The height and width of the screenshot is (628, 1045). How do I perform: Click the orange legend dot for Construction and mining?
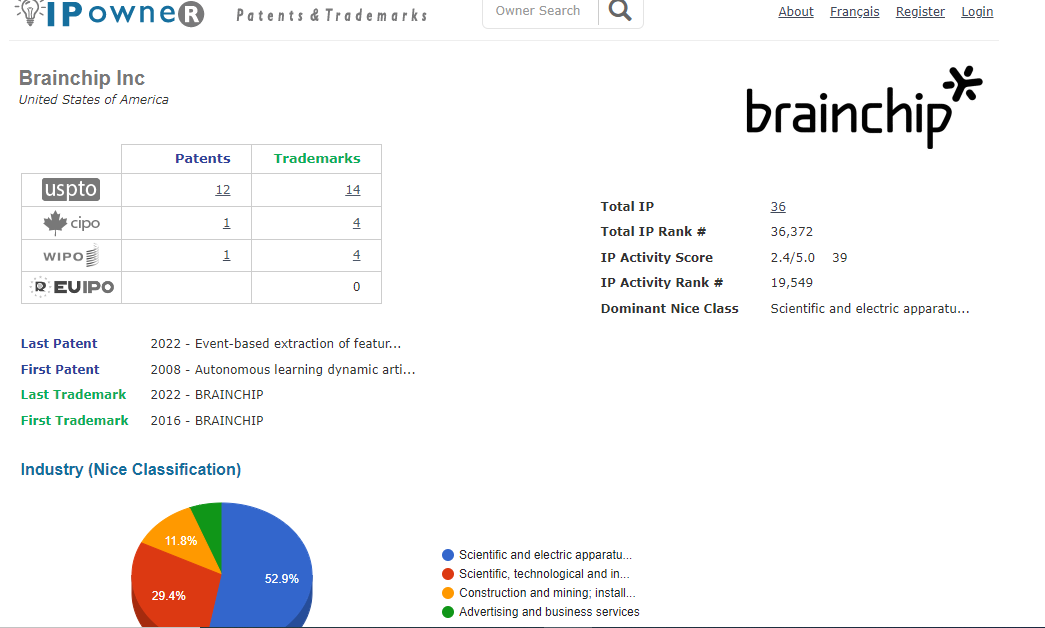point(448,593)
